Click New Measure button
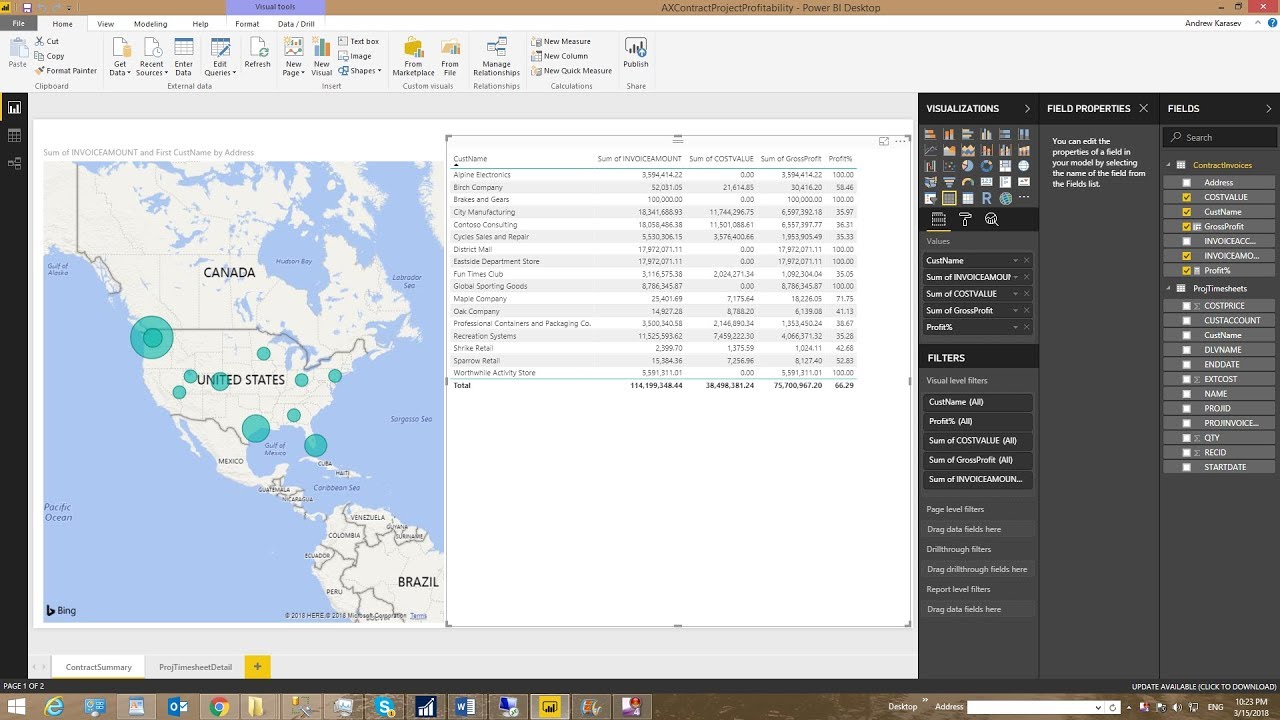This screenshot has height=720, width=1280. tap(560, 41)
